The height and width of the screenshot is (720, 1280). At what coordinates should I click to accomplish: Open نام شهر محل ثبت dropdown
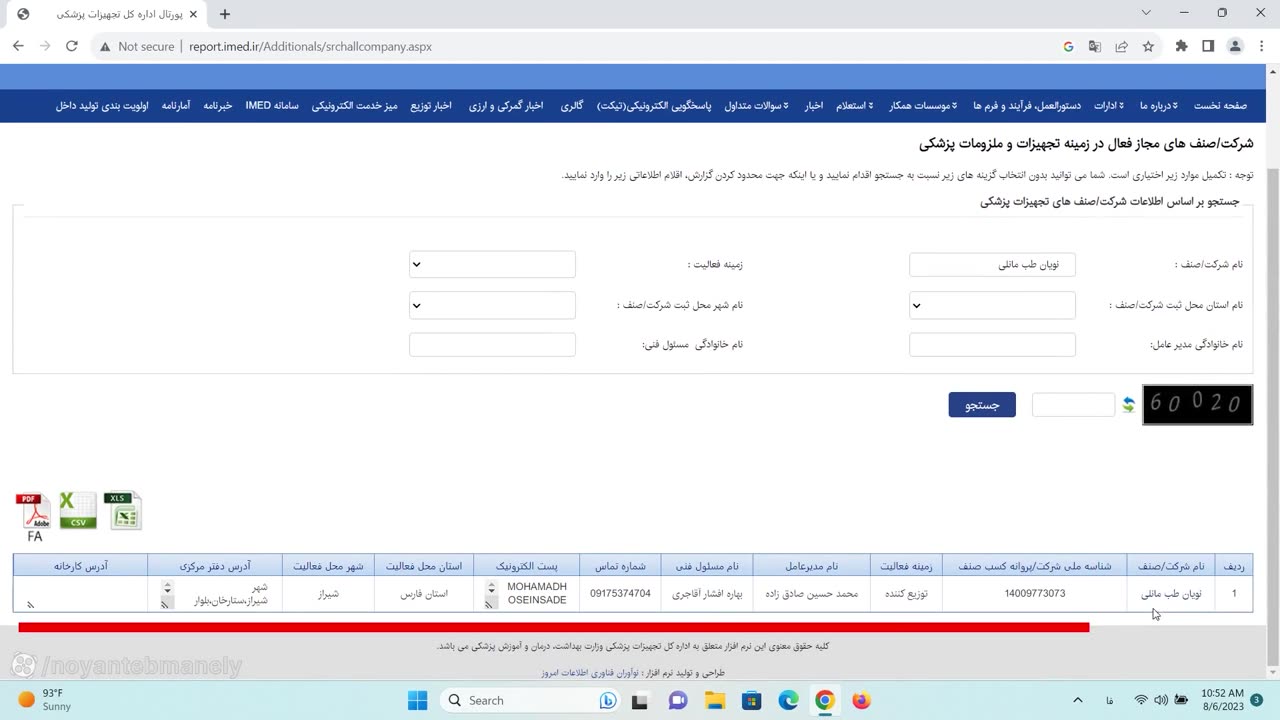coord(492,305)
